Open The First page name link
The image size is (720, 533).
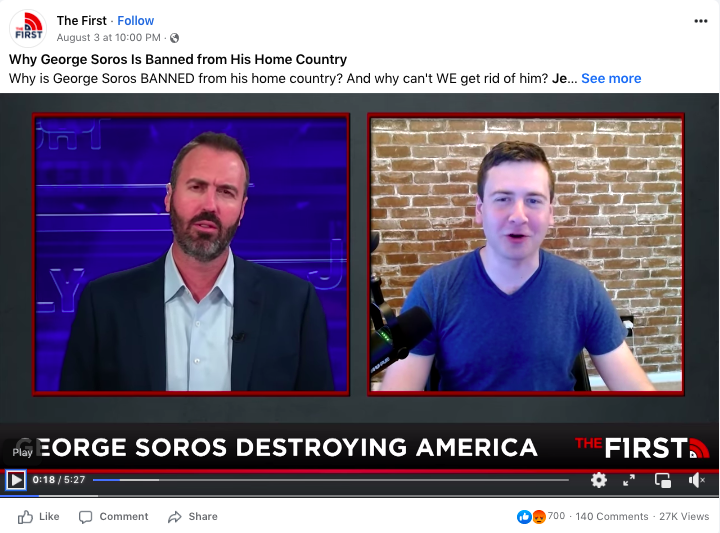(x=82, y=21)
